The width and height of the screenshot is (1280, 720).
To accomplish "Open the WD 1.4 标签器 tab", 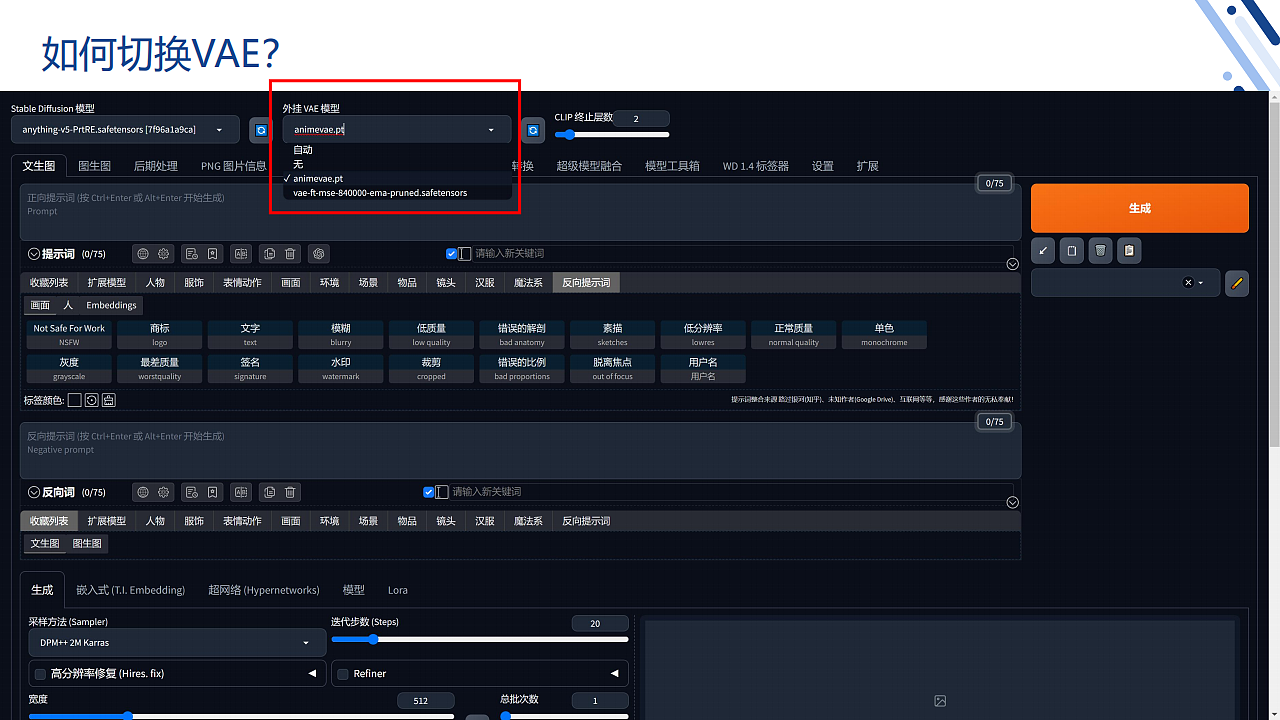I will (x=756, y=166).
